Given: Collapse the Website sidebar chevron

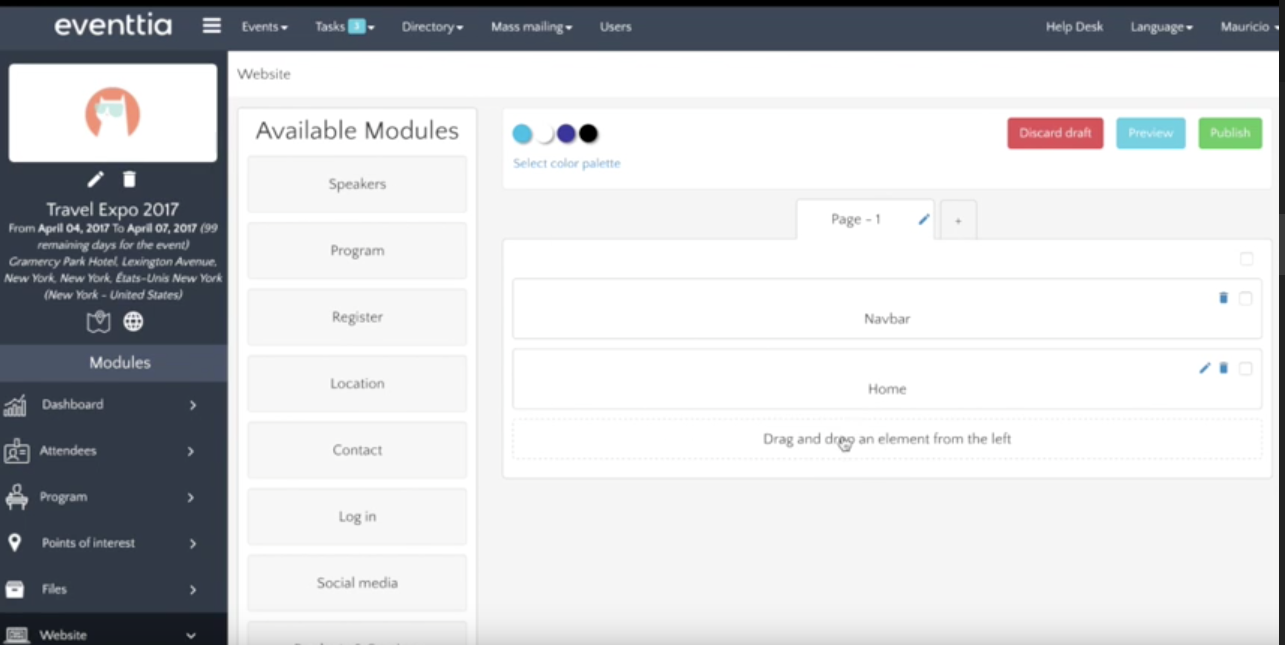Looking at the screenshot, I should coord(191,635).
